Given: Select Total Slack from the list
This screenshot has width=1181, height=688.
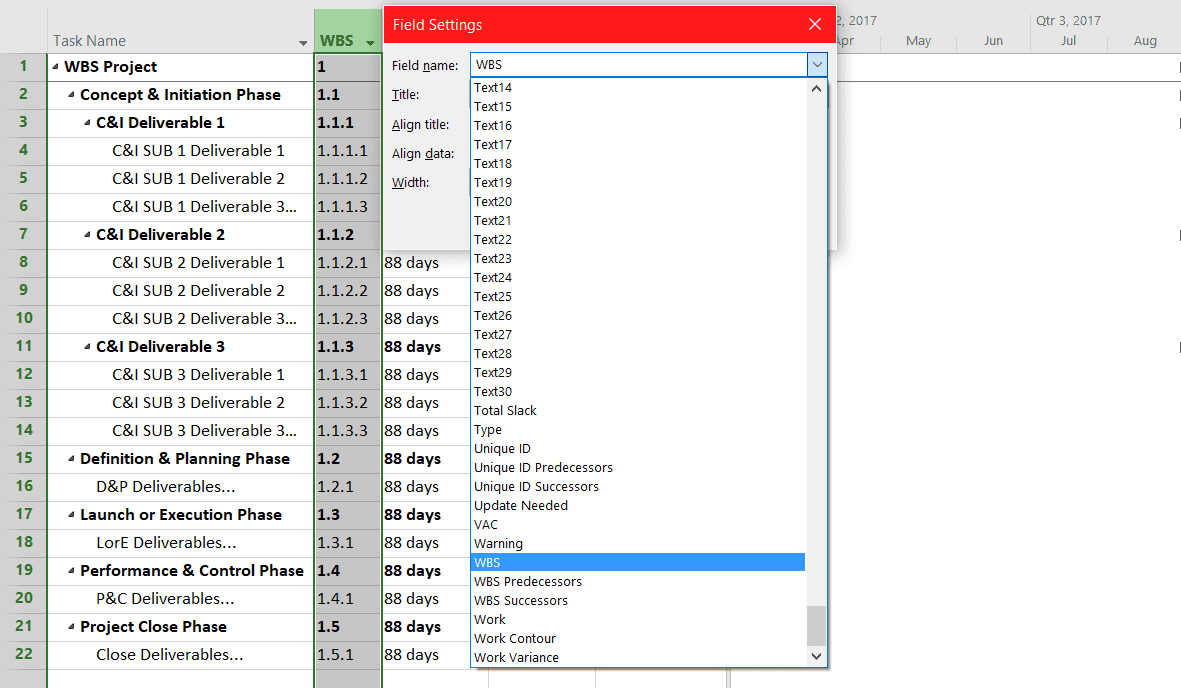Looking at the screenshot, I should pos(639,410).
